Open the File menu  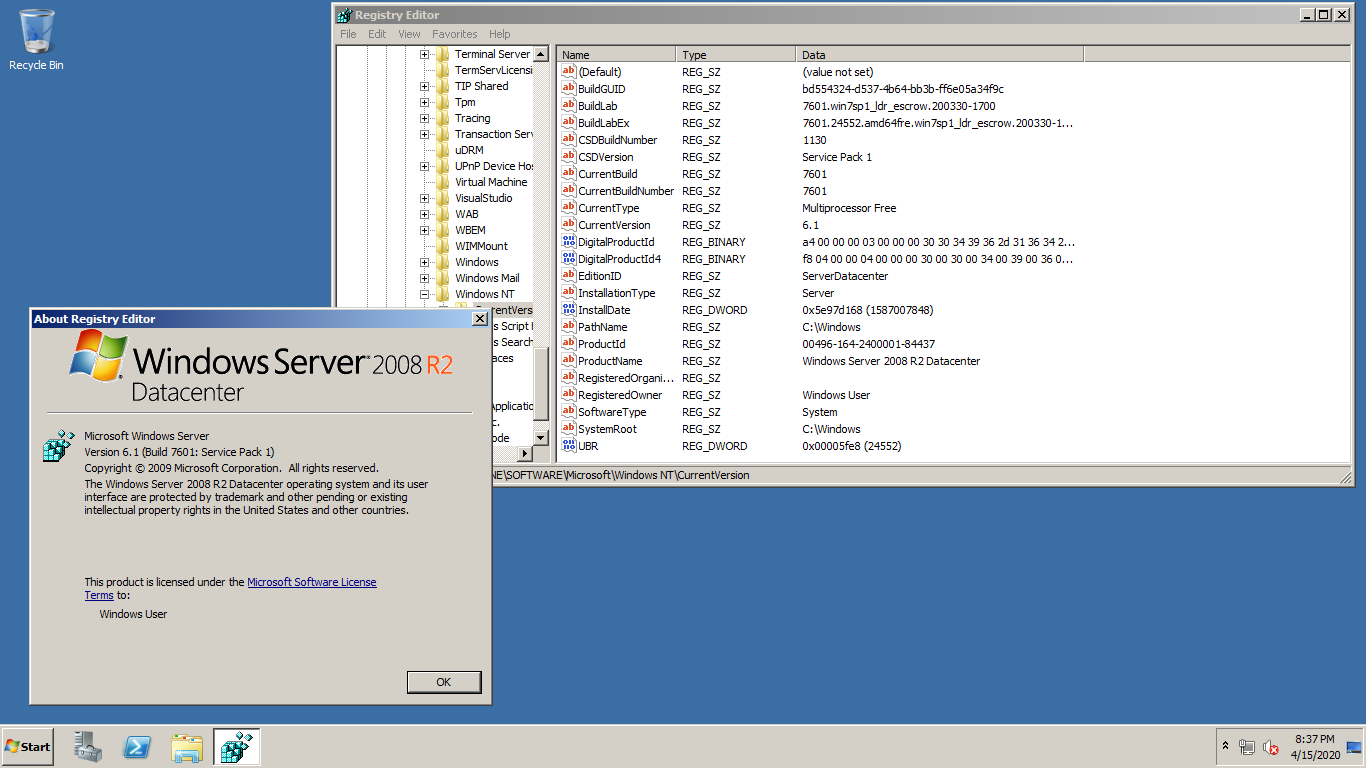click(x=348, y=34)
